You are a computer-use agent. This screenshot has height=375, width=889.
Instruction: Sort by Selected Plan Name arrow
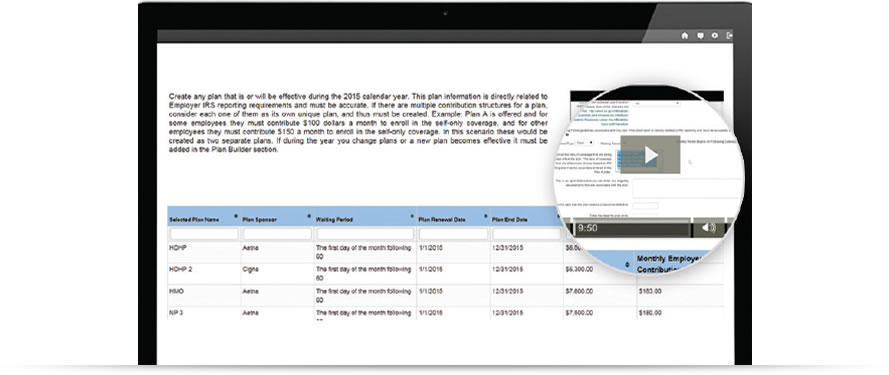click(235, 216)
